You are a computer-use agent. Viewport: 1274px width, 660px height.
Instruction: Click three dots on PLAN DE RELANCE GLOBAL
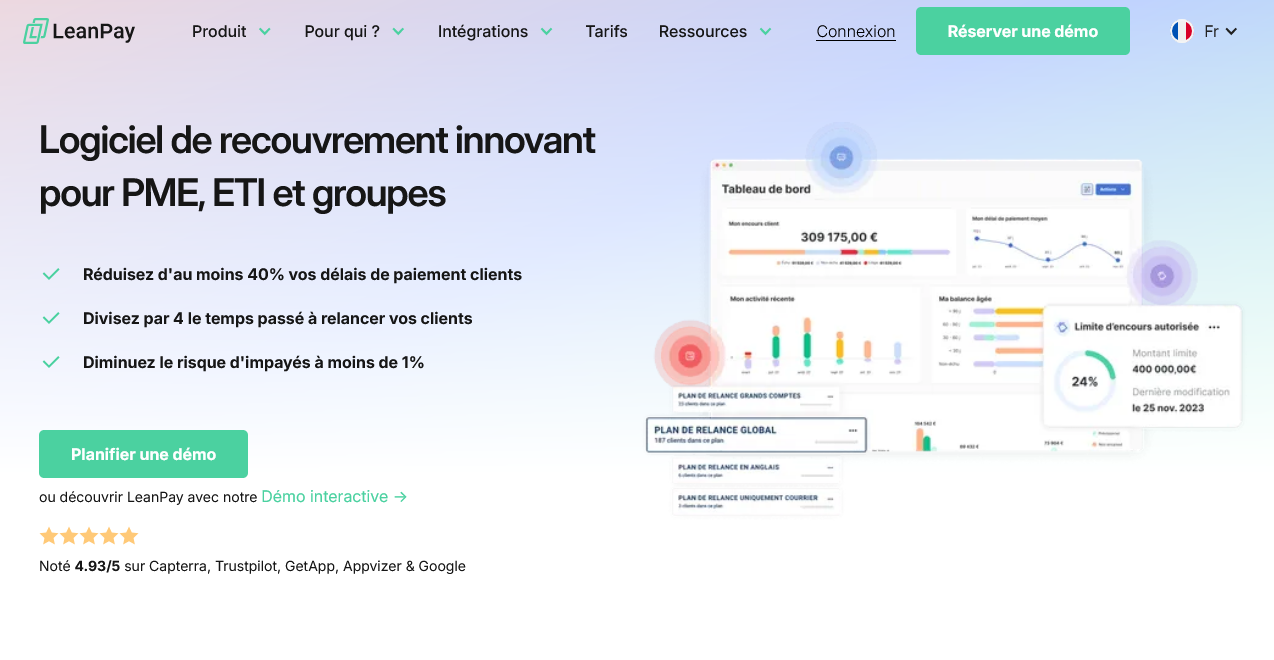point(852,430)
